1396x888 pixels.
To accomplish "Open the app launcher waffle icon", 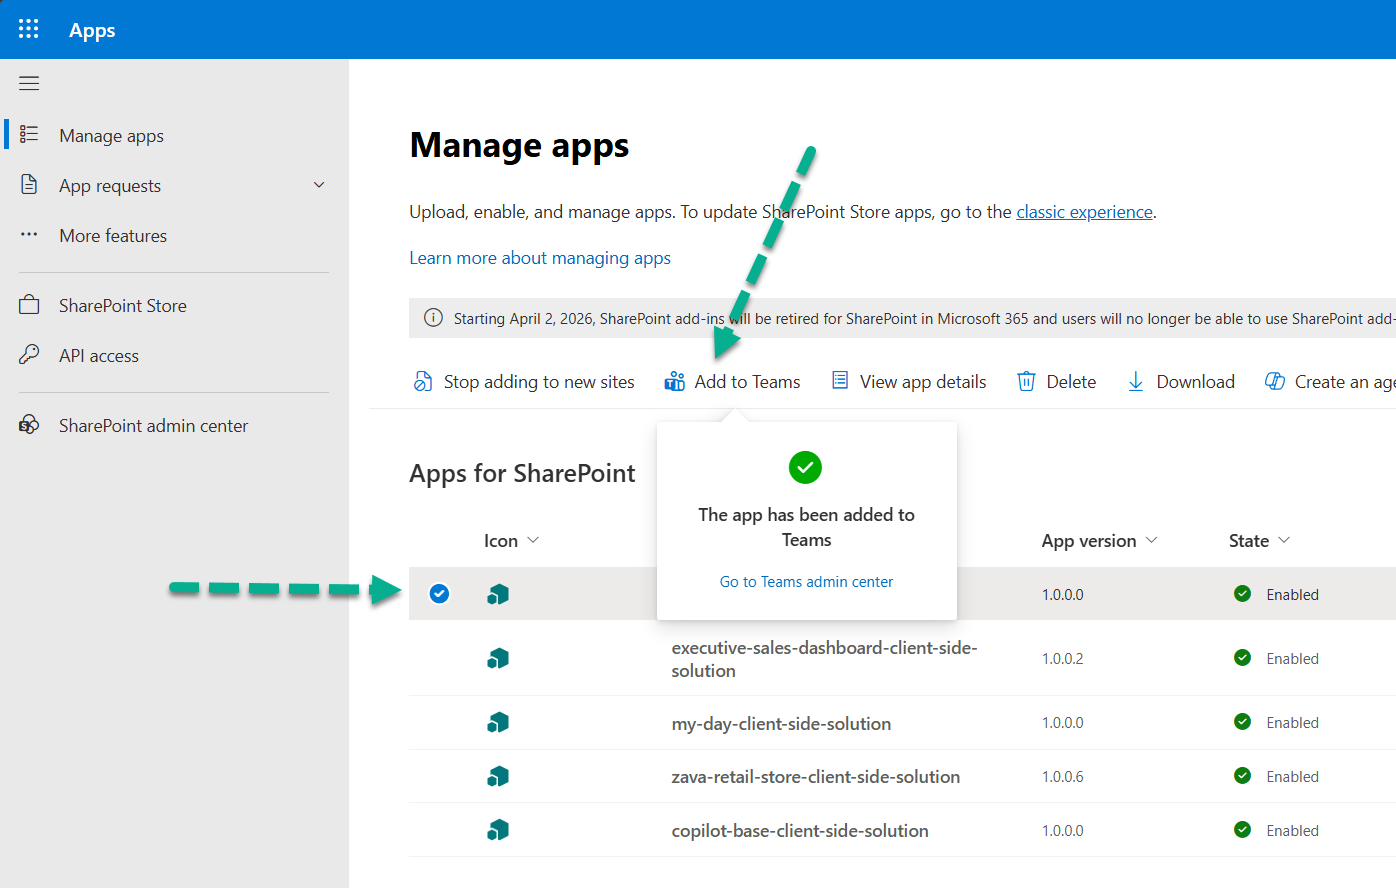I will point(29,29).
